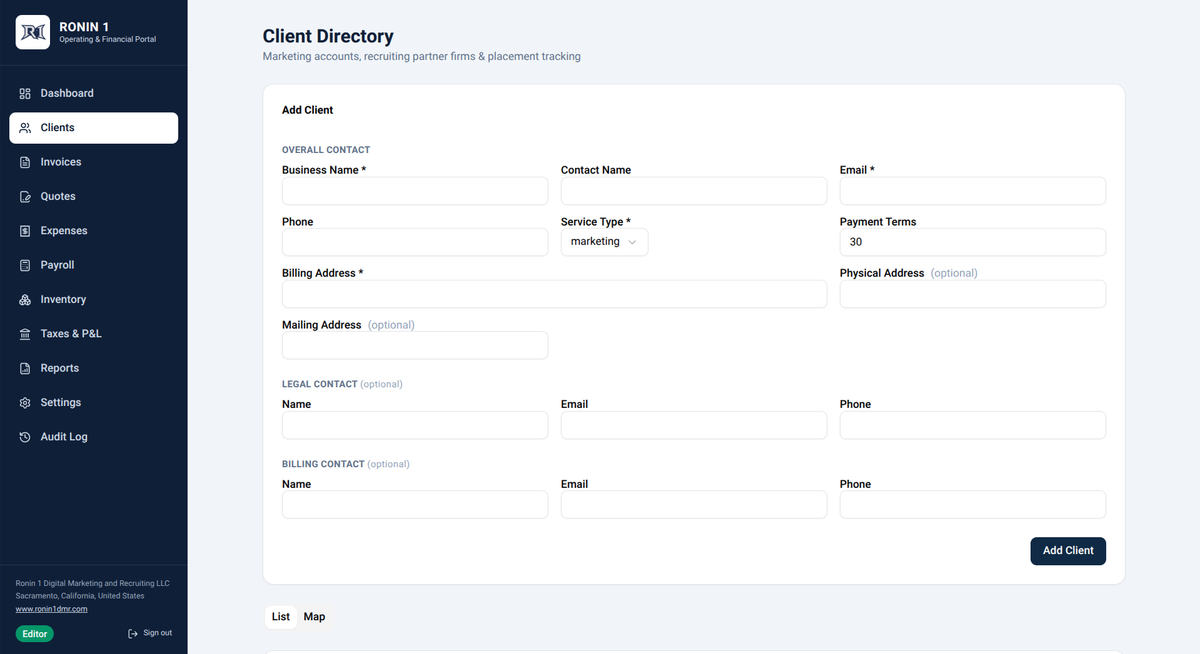Open the www.ronin1dmr.com link
Viewport: 1200px width, 654px height.
(52, 608)
